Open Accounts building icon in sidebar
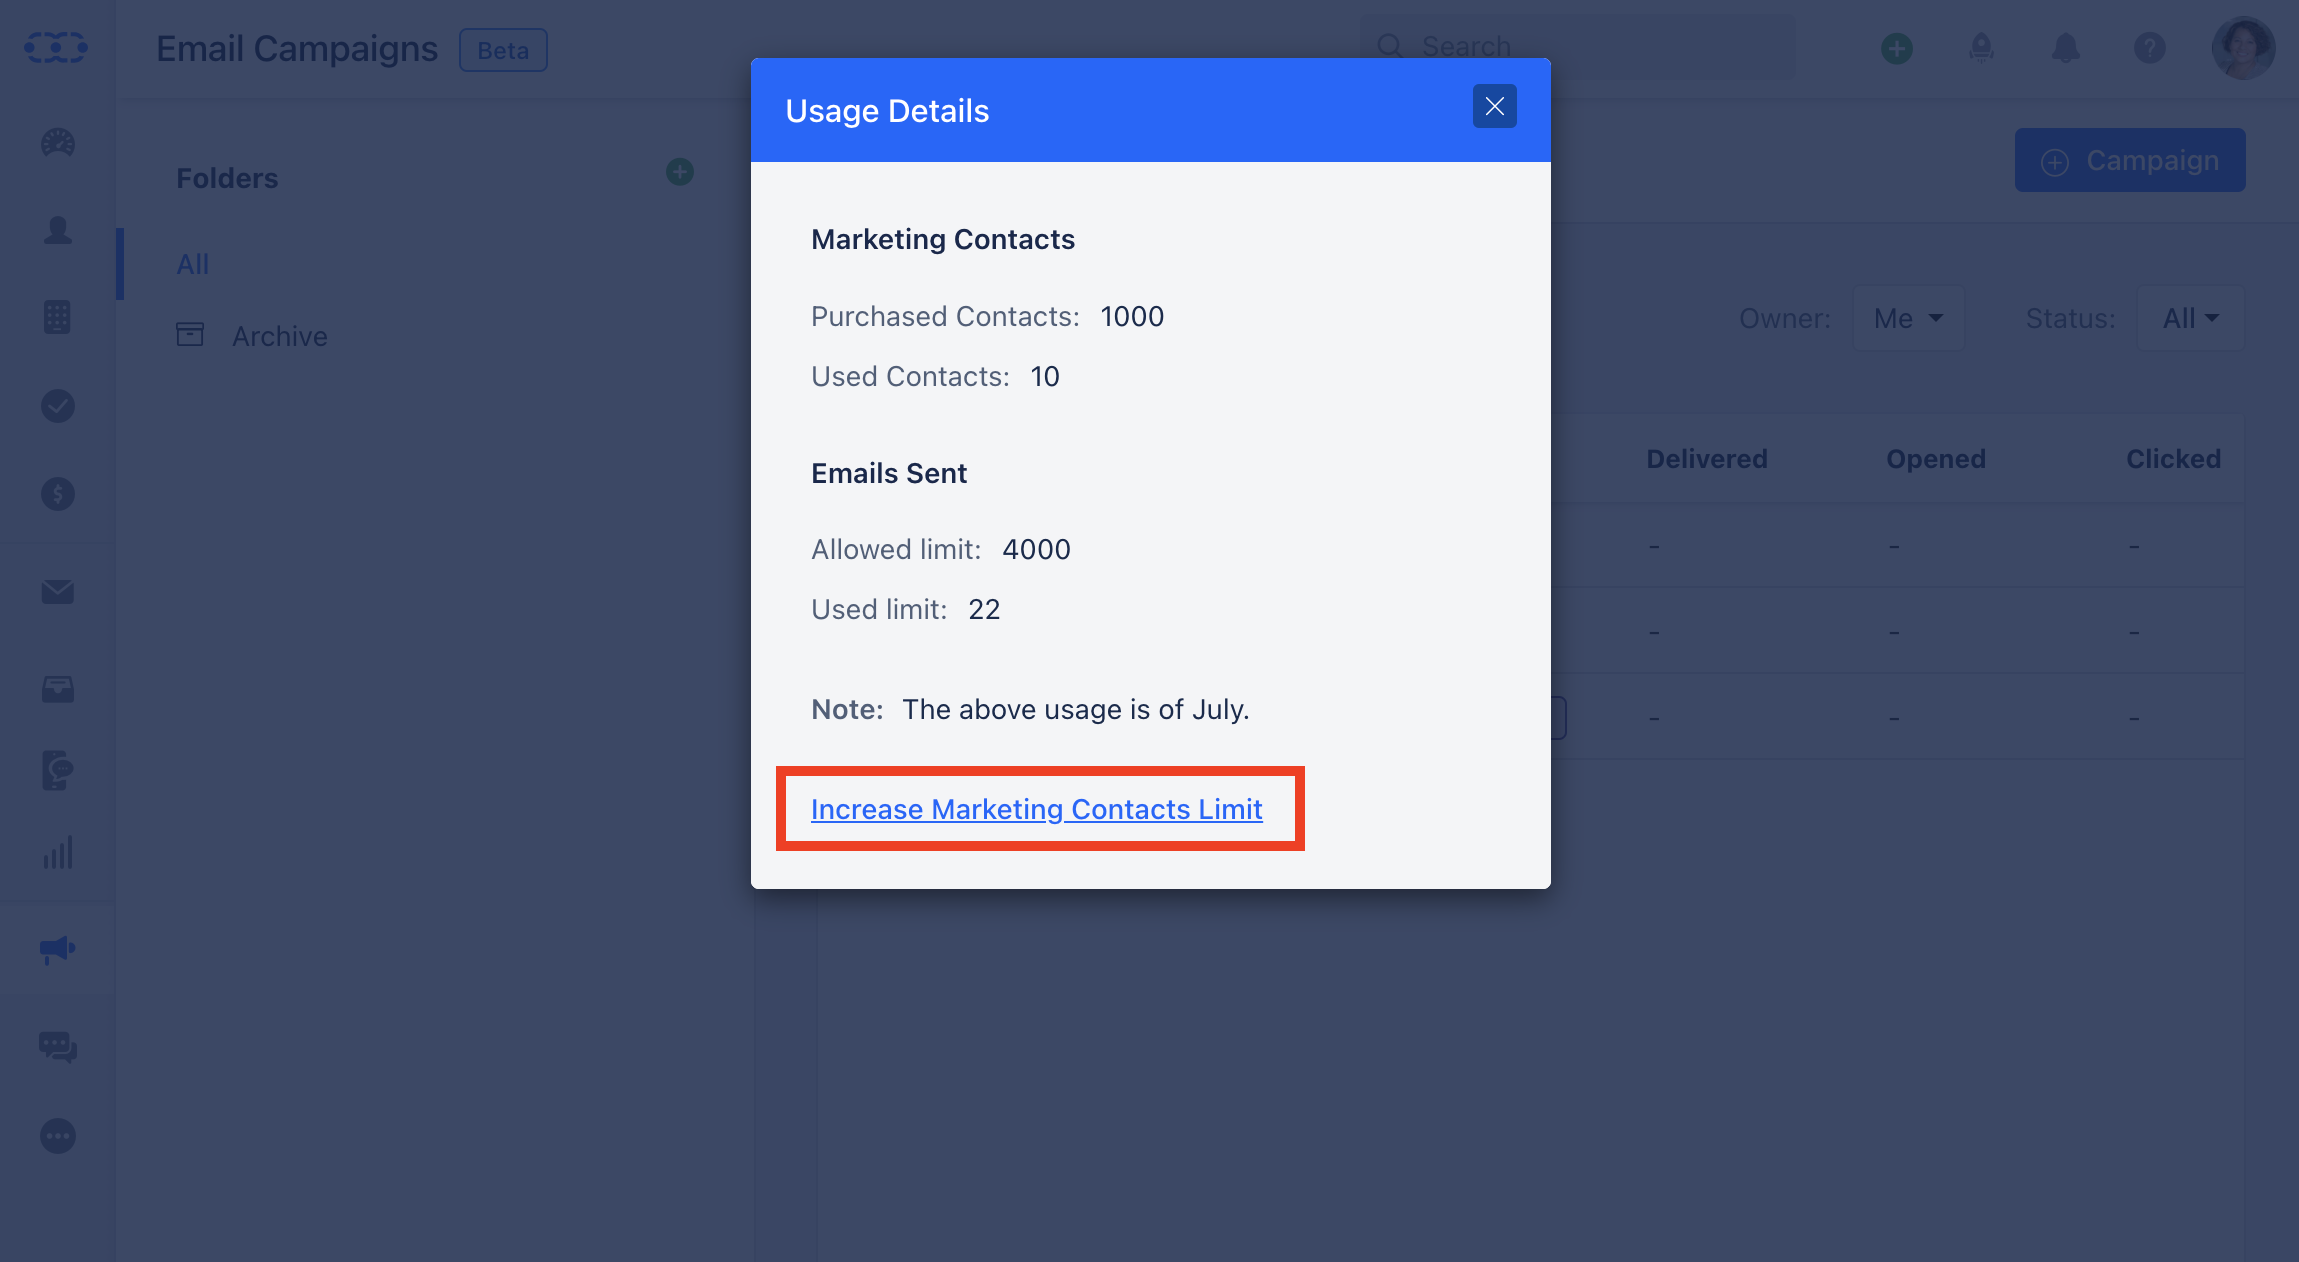The image size is (2299, 1262). [57, 317]
